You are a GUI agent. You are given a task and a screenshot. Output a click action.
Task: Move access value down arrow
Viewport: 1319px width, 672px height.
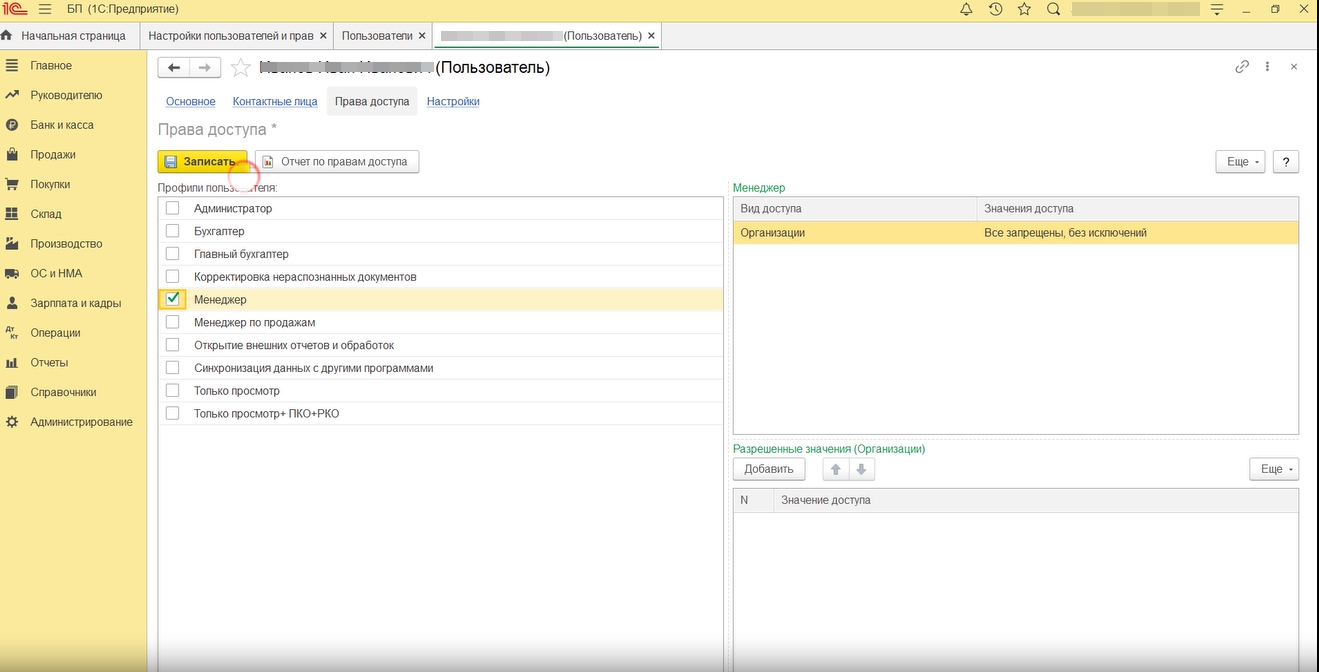click(860, 469)
